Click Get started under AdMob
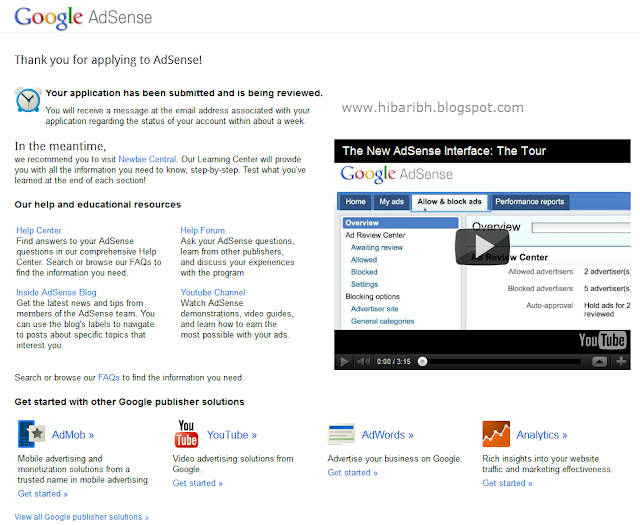 click(x=42, y=494)
